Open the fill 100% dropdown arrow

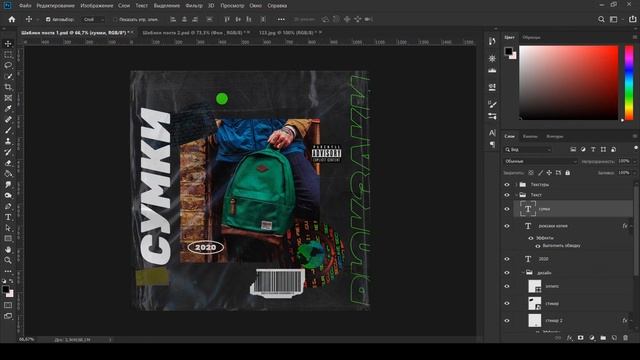(635, 173)
